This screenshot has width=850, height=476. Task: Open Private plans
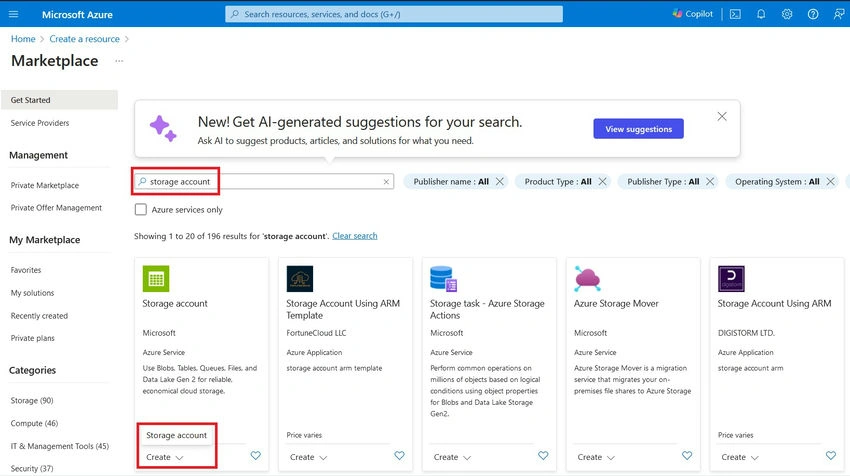(x=33, y=338)
